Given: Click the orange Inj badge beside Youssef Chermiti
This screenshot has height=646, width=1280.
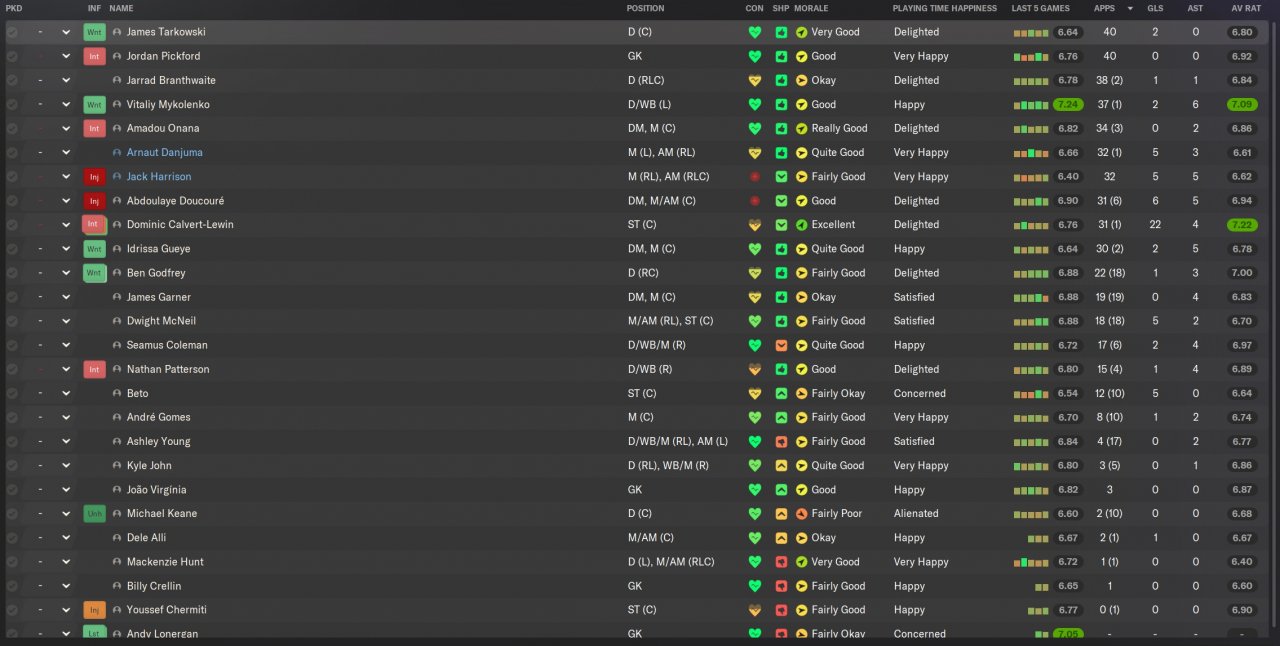Looking at the screenshot, I should tap(94, 610).
